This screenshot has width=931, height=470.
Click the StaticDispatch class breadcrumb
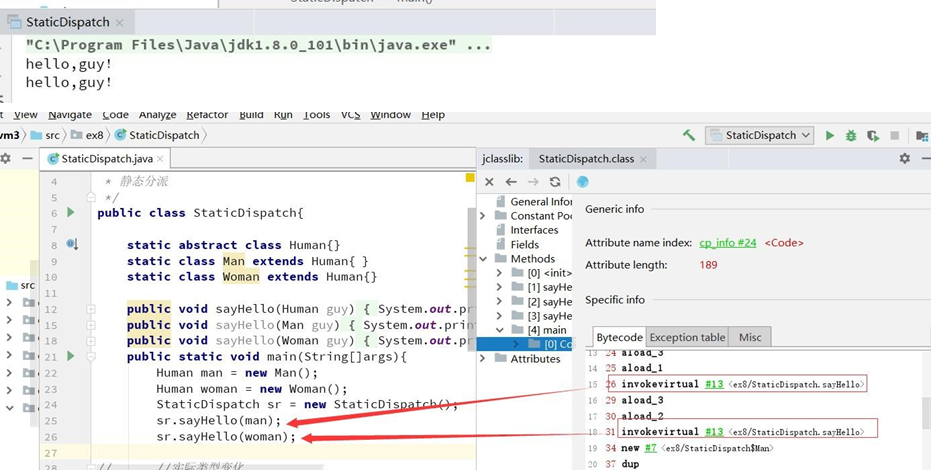pyautogui.click(x=158, y=135)
